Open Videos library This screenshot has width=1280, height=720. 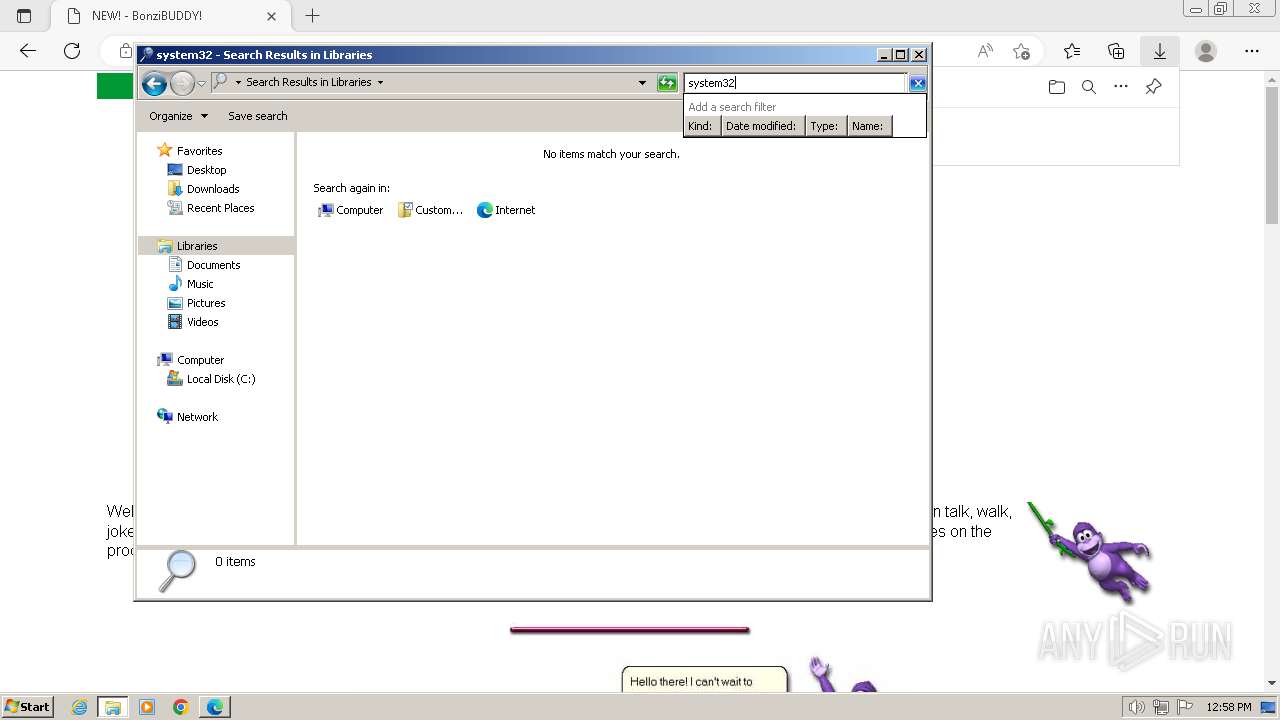[x=202, y=322]
